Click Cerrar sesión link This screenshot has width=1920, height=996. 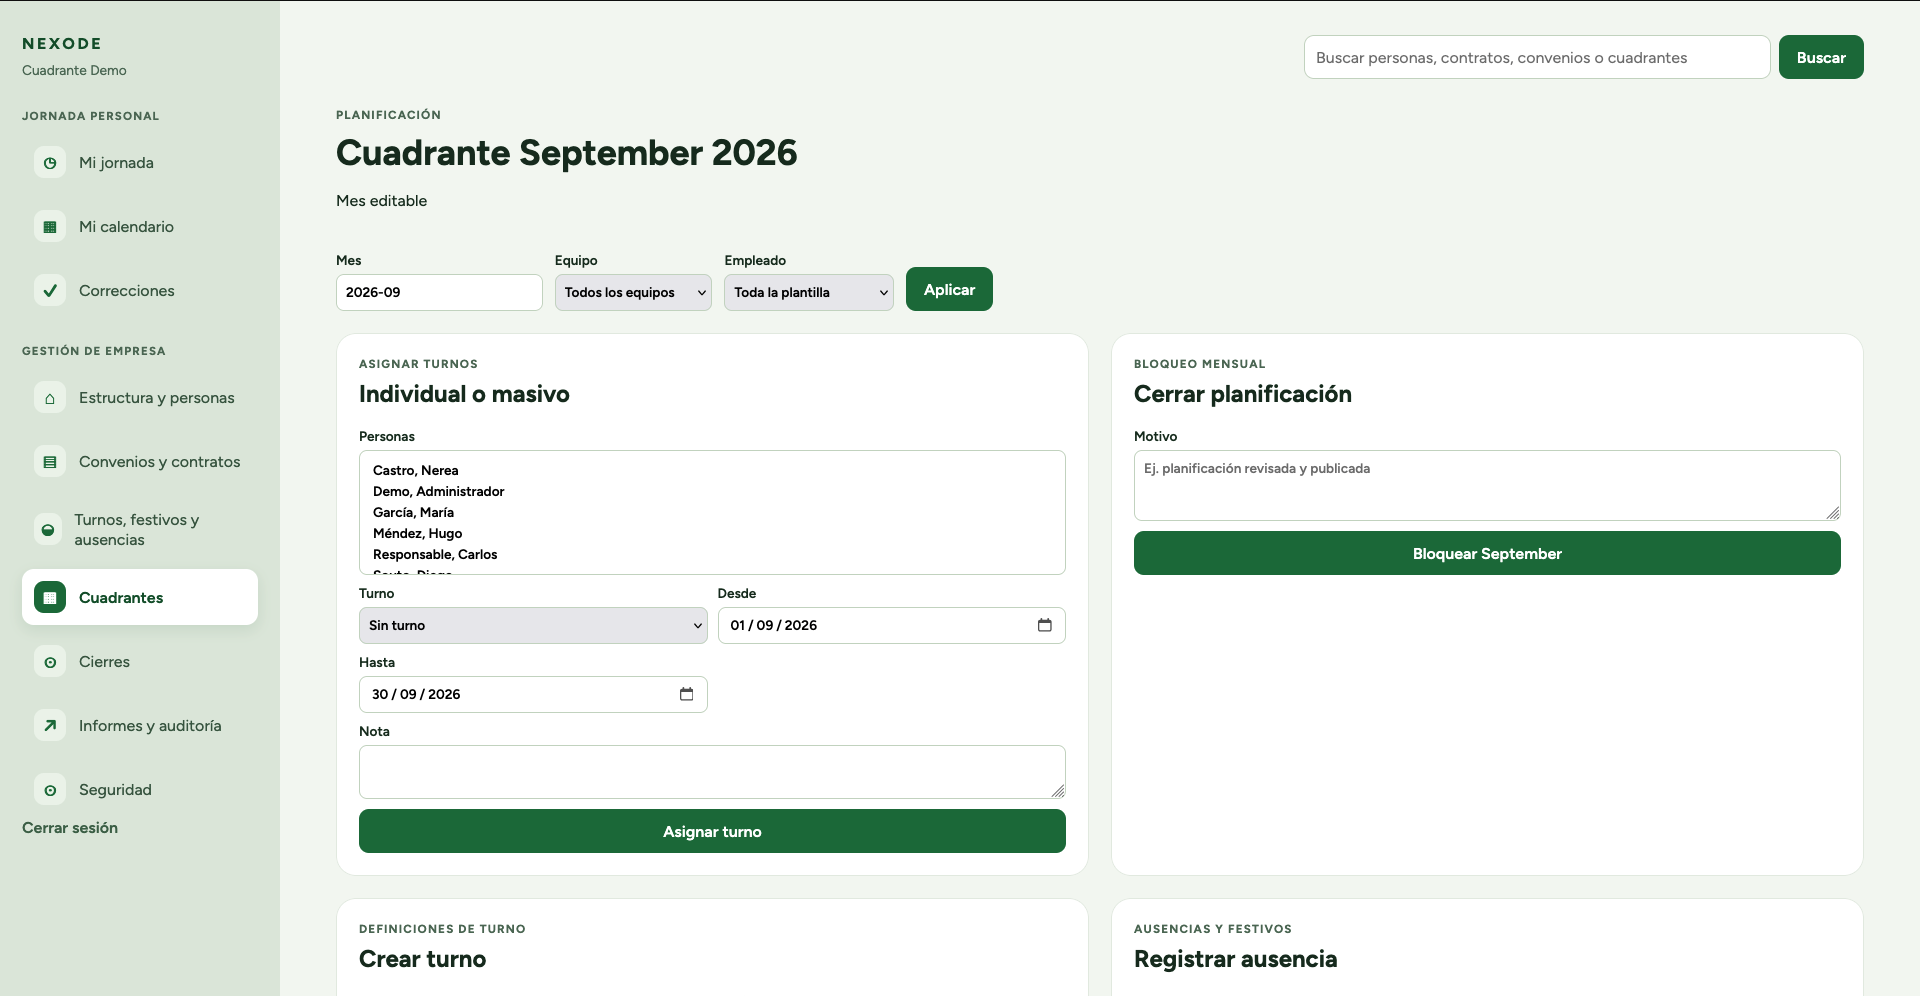[70, 828]
